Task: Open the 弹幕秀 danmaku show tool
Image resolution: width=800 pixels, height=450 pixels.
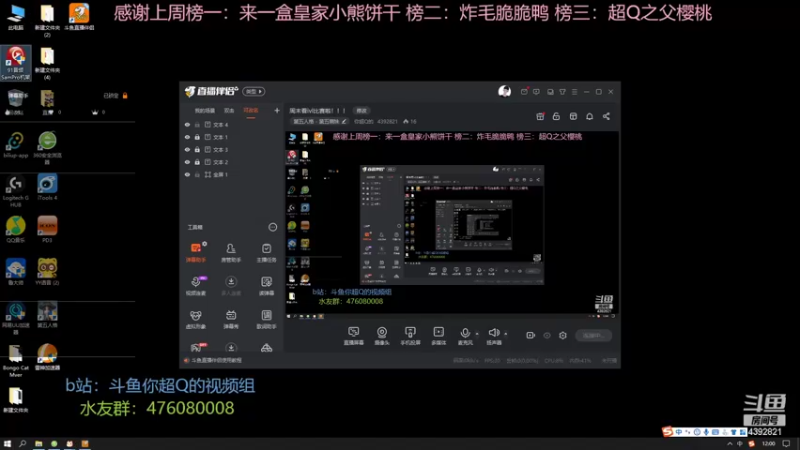Action: pyautogui.click(x=231, y=319)
